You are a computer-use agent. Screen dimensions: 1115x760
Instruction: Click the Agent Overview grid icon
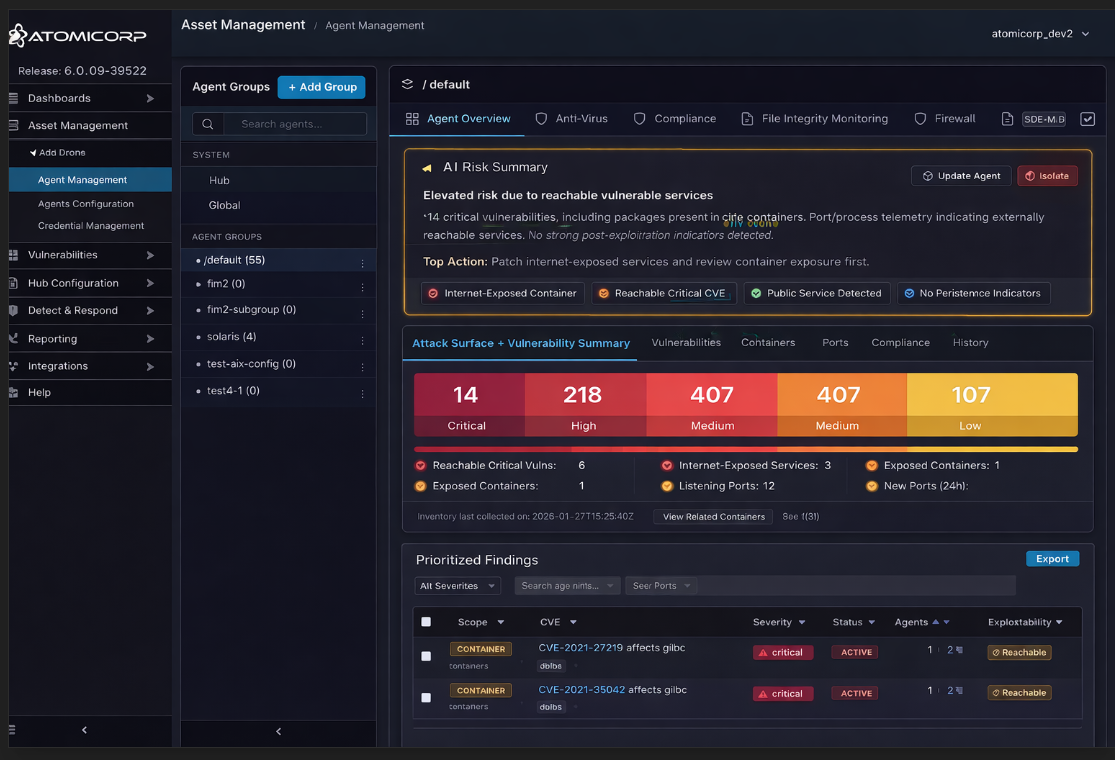click(x=412, y=119)
